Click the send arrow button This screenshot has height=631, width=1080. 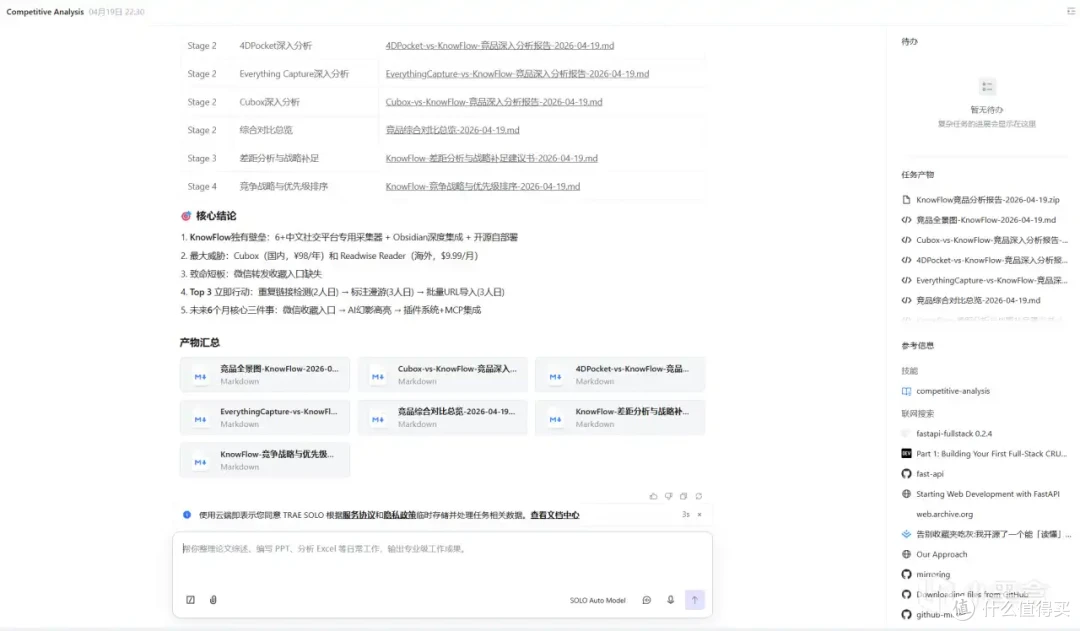[694, 600]
